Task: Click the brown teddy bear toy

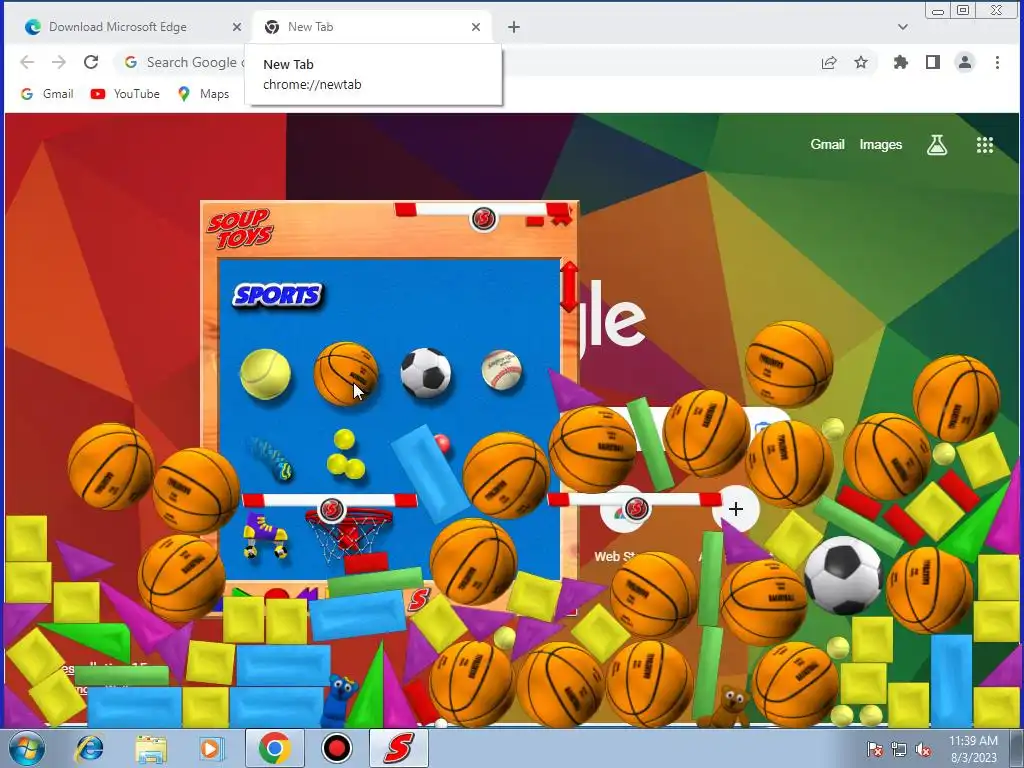Action: tap(730, 707)
